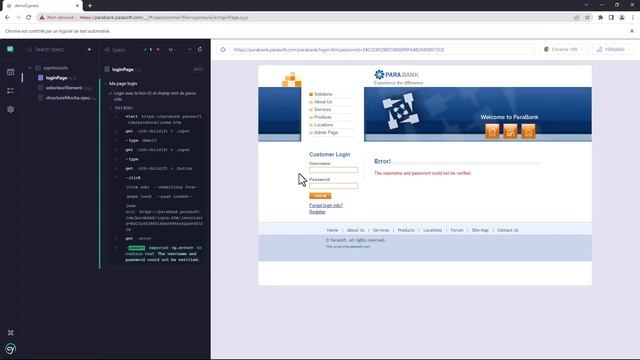640x360 pixels.
Task: Dismiss the automated test software notice
Action: [632, 31]
